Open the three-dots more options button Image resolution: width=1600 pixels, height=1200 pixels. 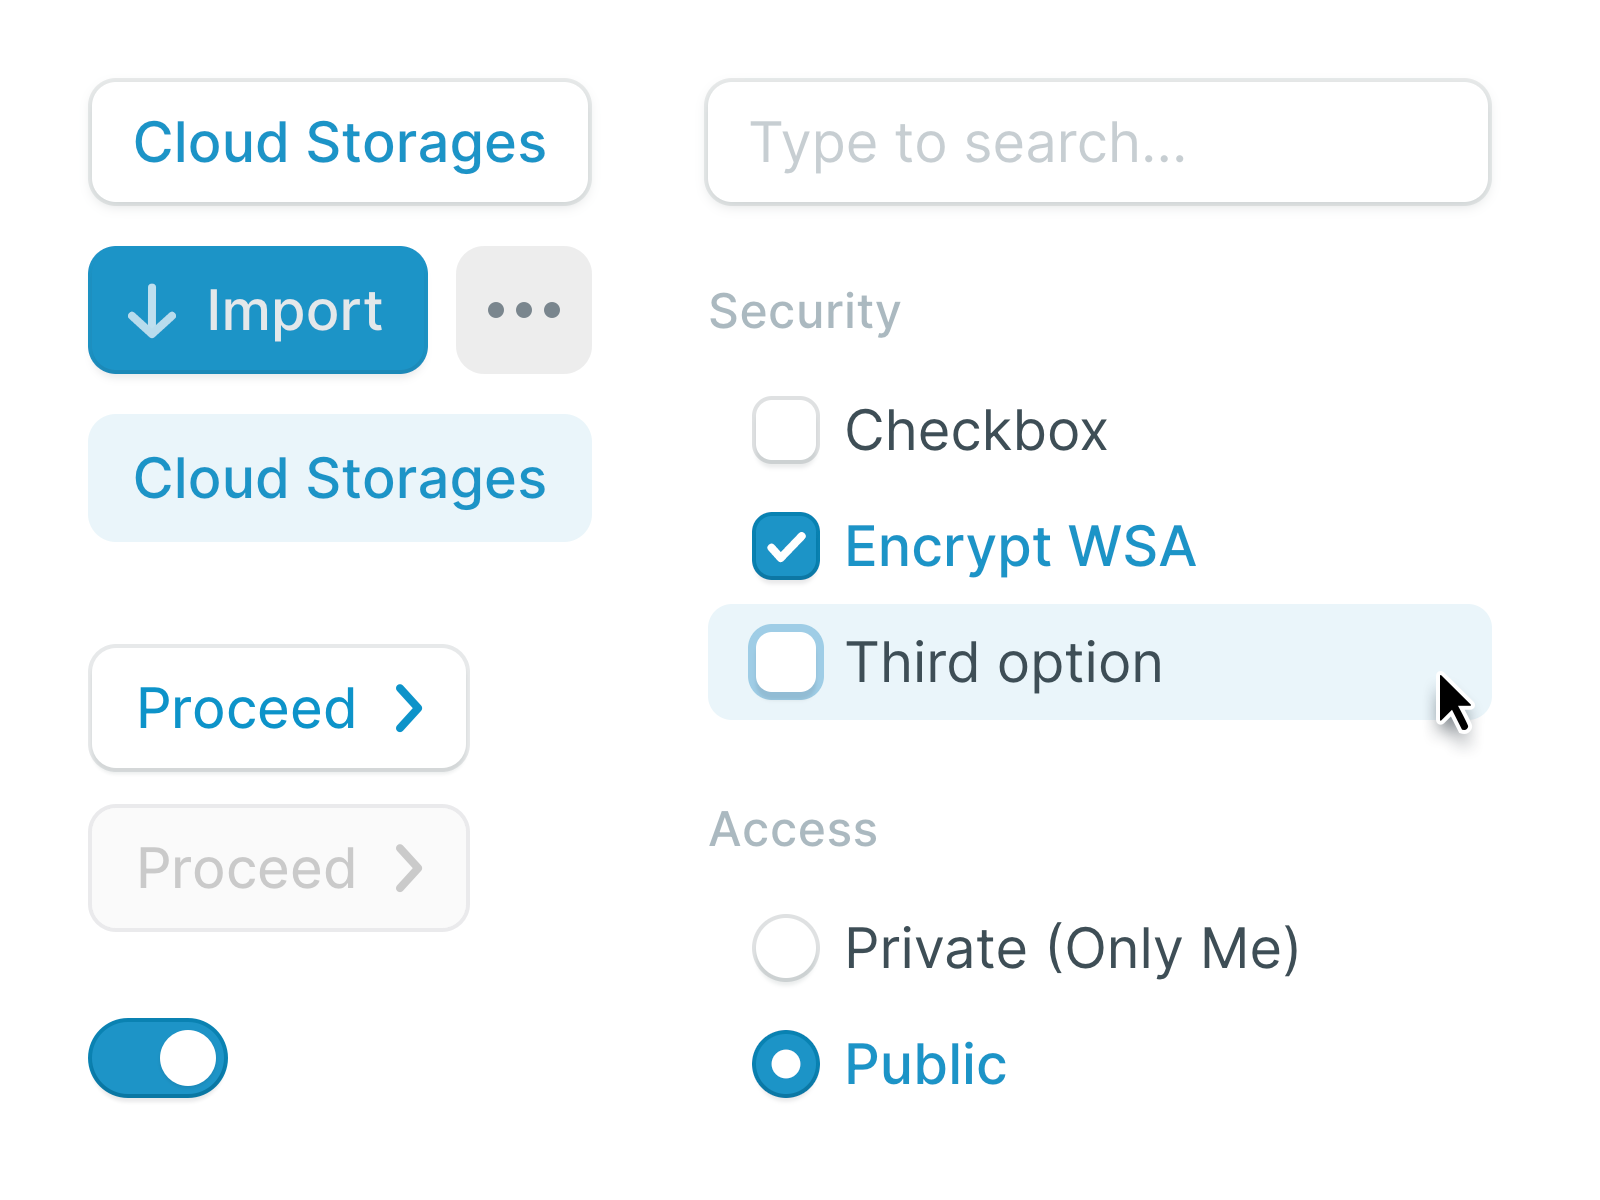coord(524,310)
